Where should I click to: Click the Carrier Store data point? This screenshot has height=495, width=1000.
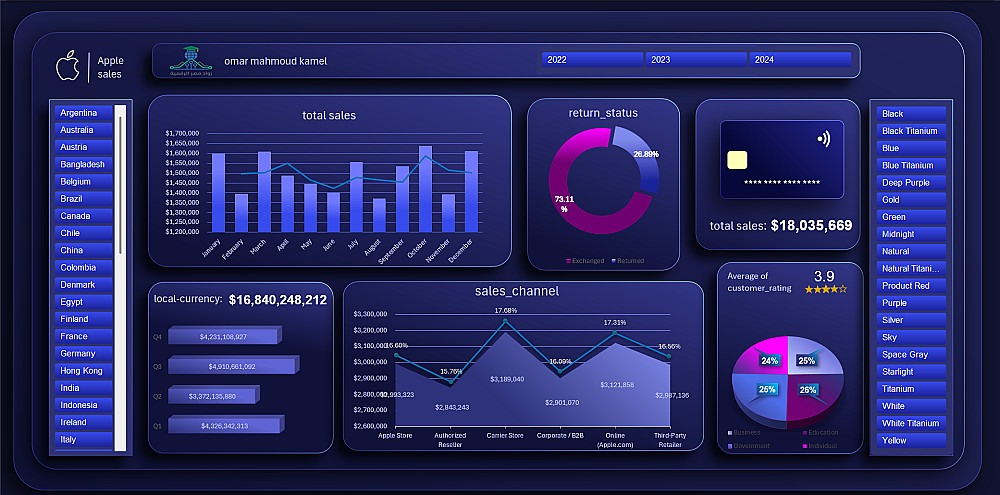[x=506, y=321]
